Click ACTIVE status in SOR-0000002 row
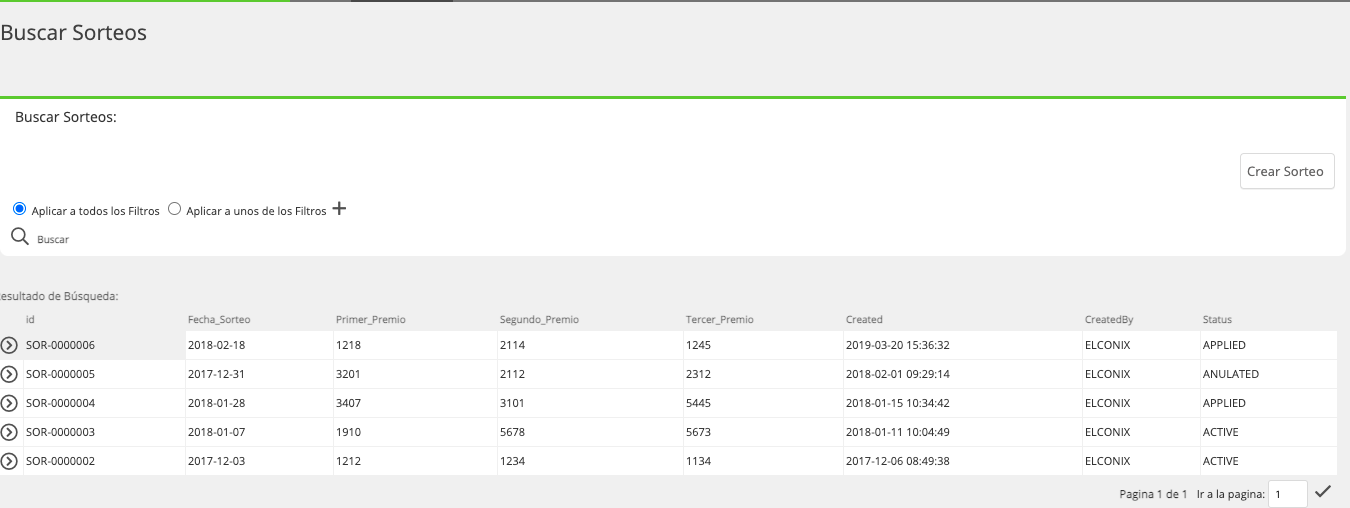Image resolution: width=1350 pixels, height=508 pixels. click(x=1220, y=461)
